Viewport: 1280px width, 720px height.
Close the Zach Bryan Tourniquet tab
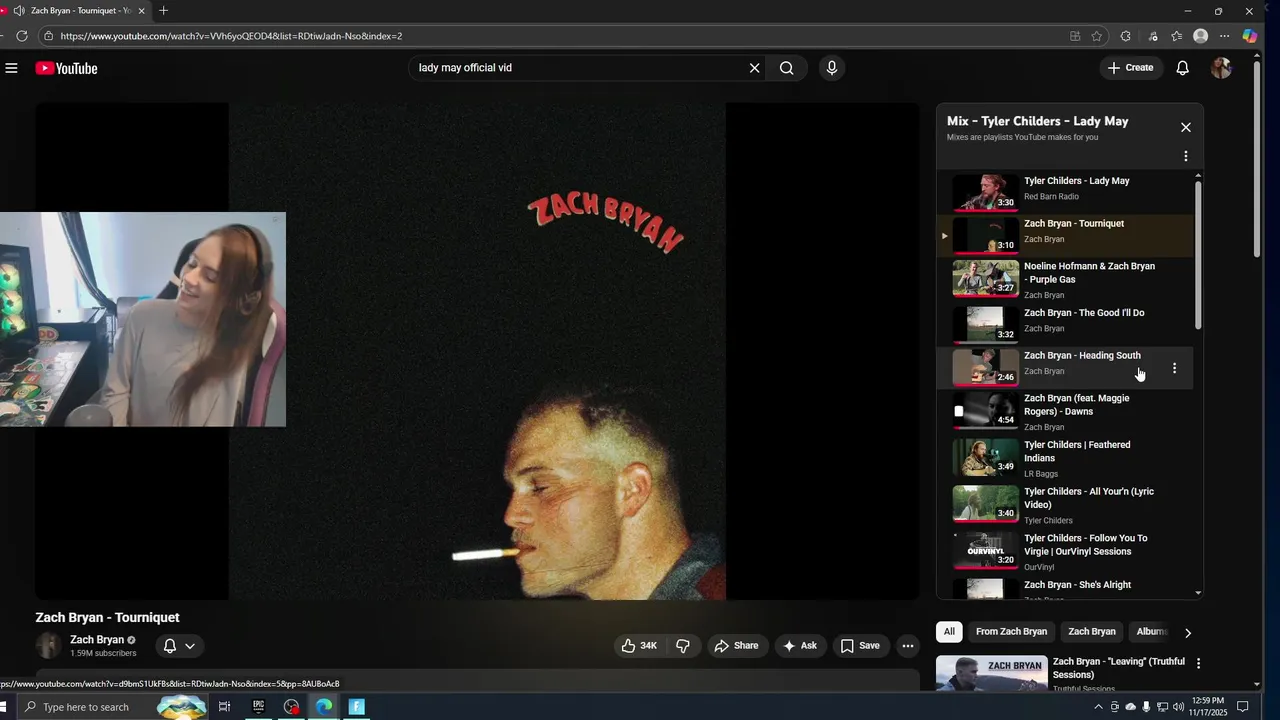point(141,11)
